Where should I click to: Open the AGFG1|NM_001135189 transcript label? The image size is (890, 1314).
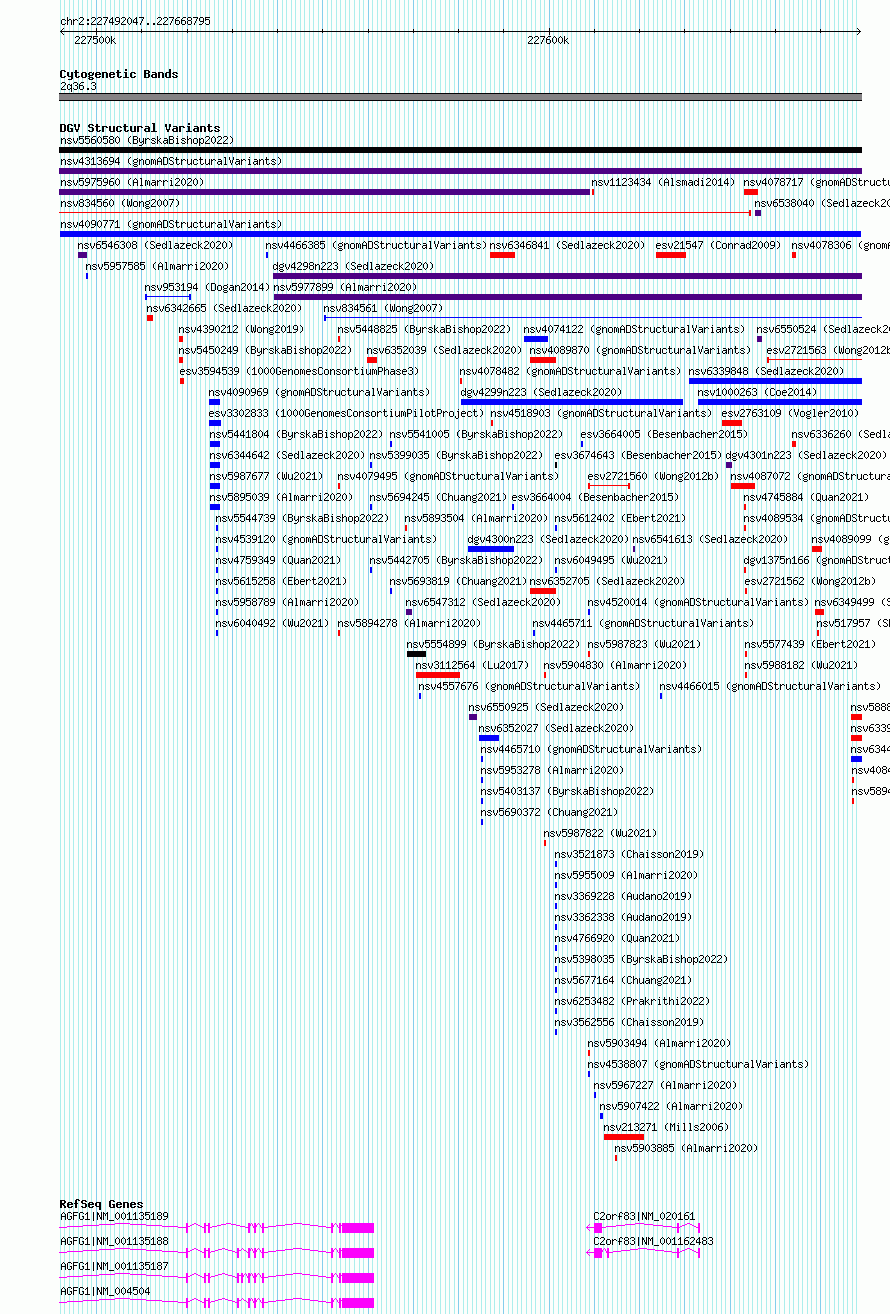[115, 1216]
